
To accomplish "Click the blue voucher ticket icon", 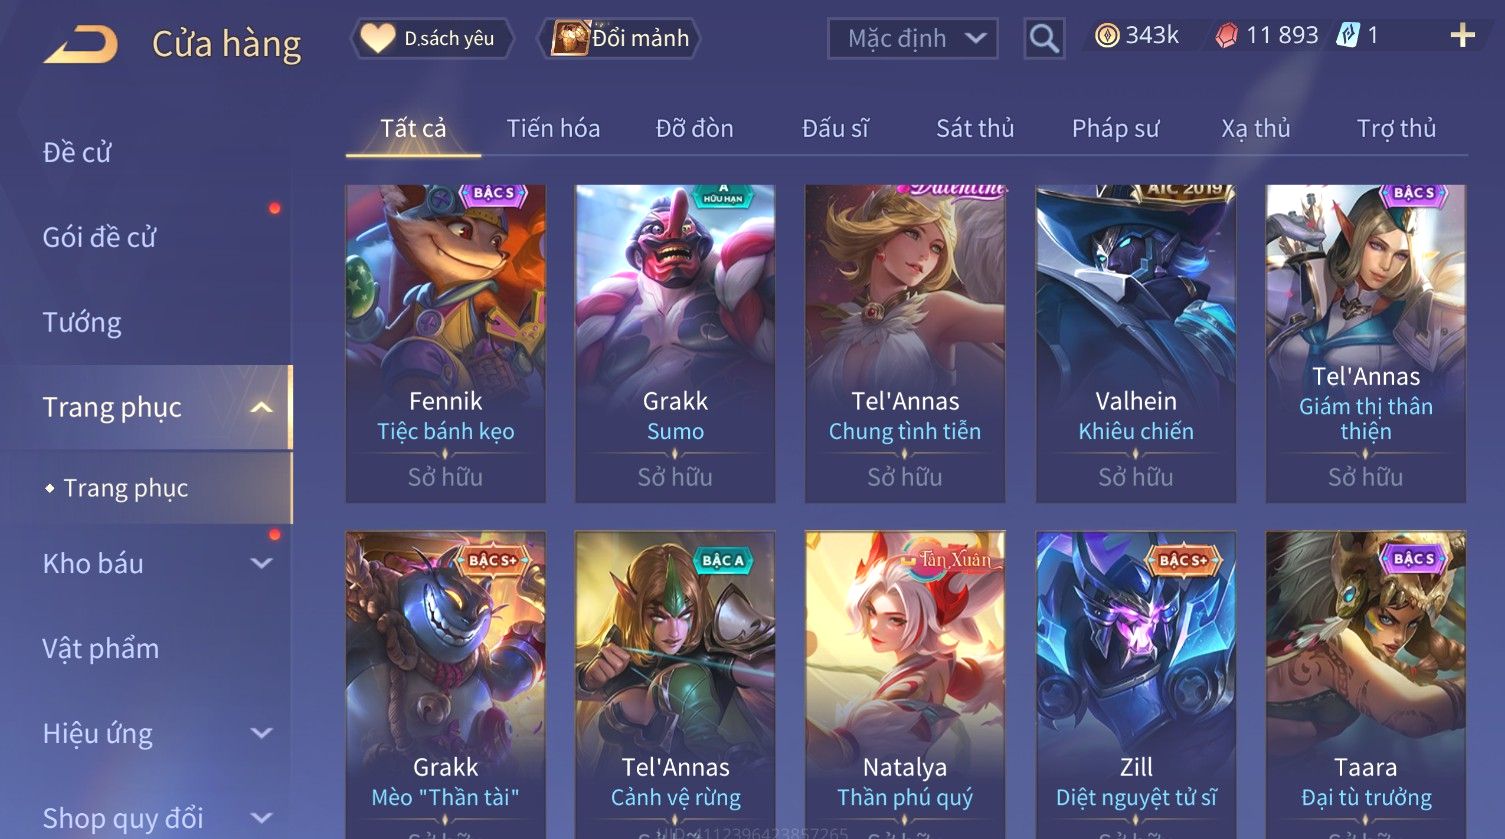I will tap(1348, 36).
